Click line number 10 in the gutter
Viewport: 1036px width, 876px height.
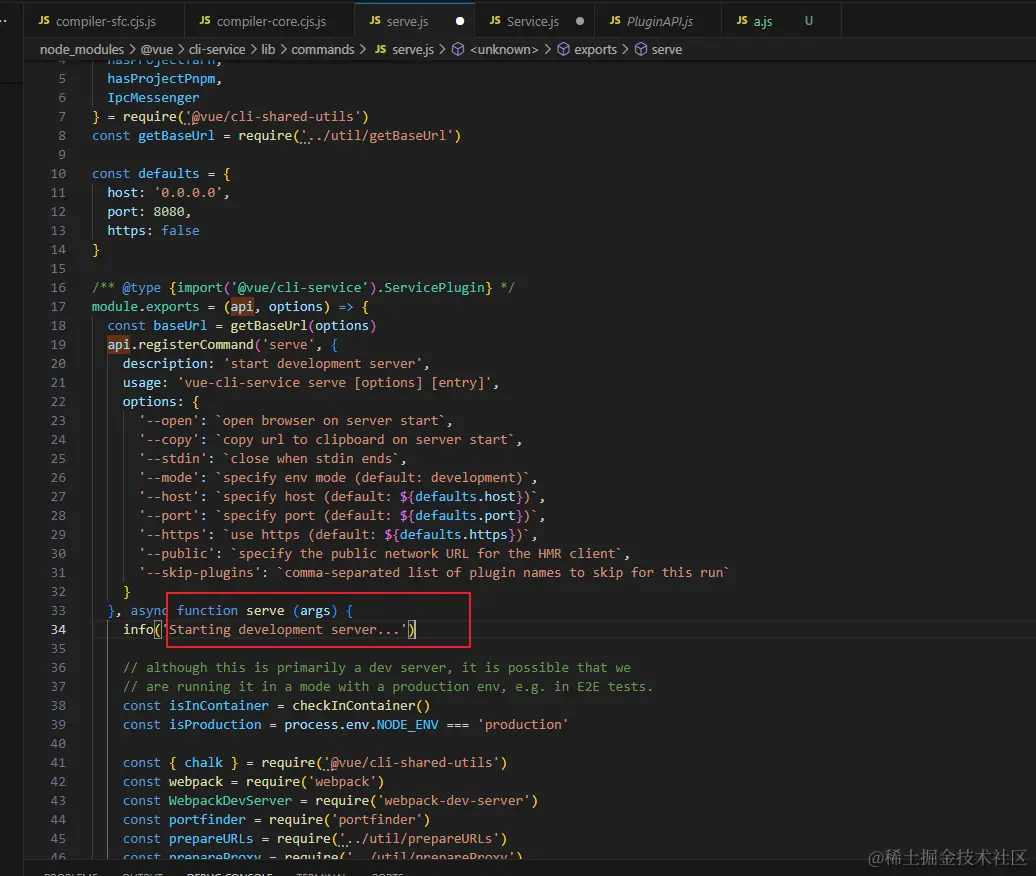[x=58, y=174]
